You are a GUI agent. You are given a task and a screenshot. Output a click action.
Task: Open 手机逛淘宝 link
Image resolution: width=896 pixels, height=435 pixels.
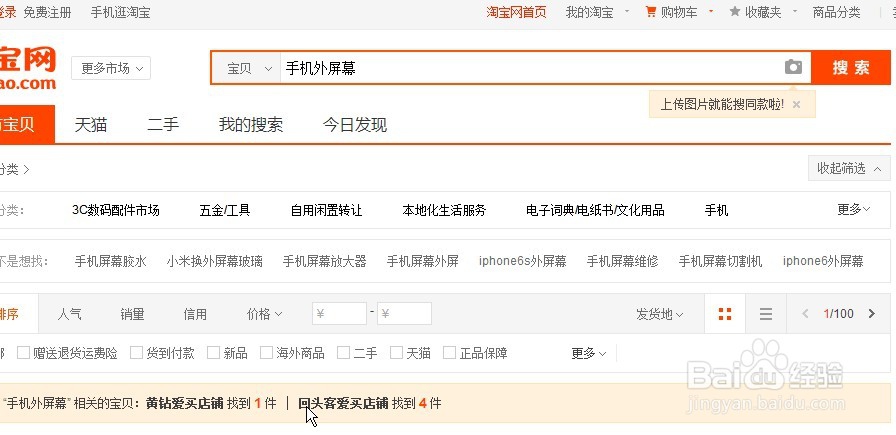pos(121,12)
